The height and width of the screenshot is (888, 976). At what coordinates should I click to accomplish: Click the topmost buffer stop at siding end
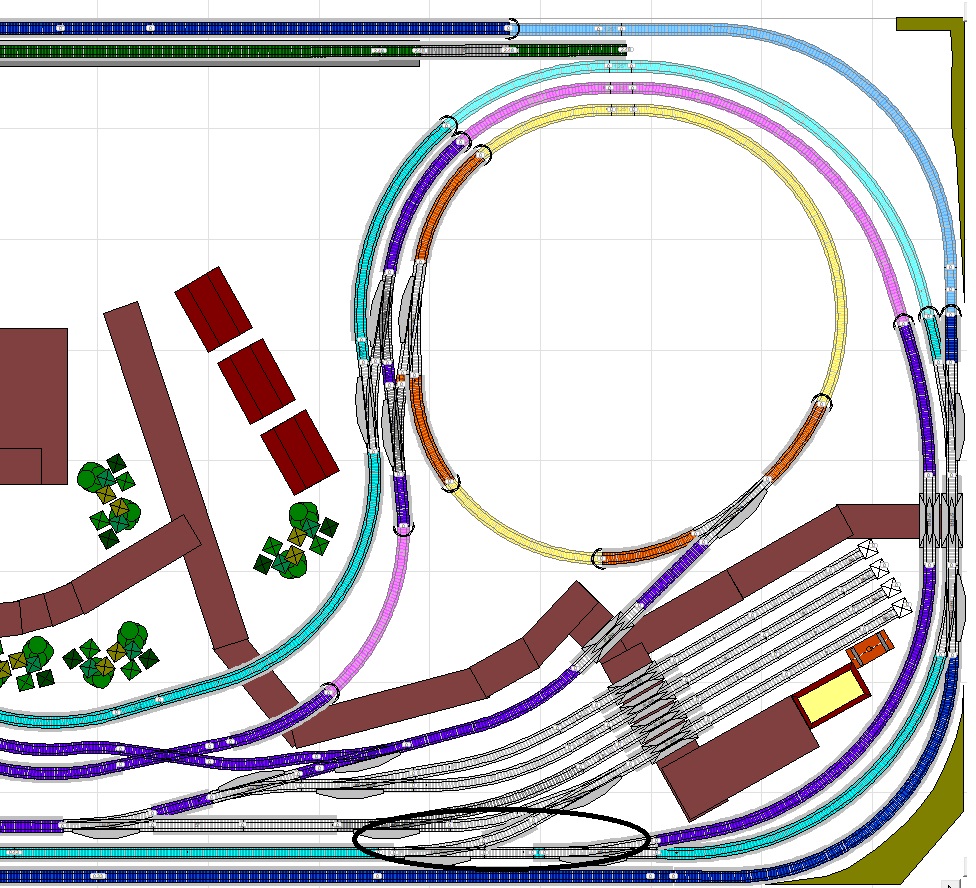point(865,549)
